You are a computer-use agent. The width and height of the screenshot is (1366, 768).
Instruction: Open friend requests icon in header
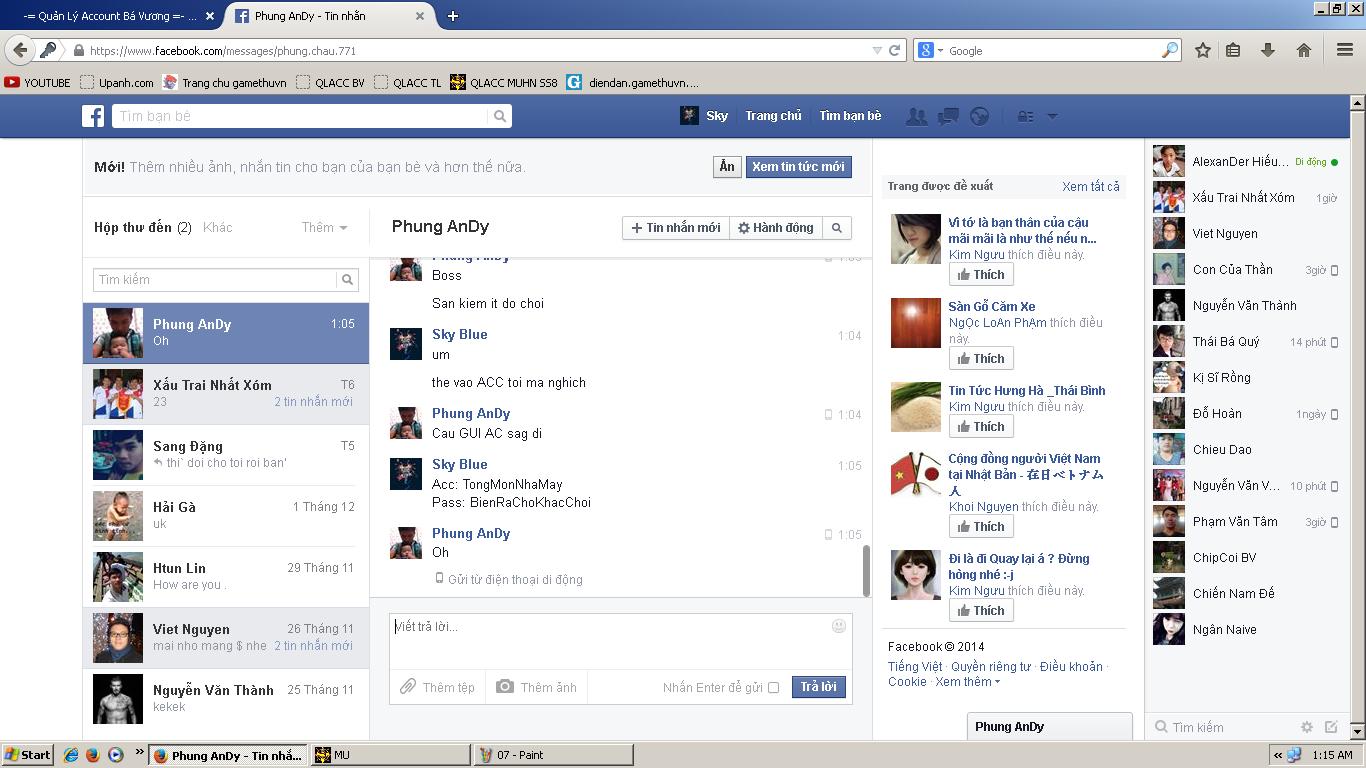[916, 116]
